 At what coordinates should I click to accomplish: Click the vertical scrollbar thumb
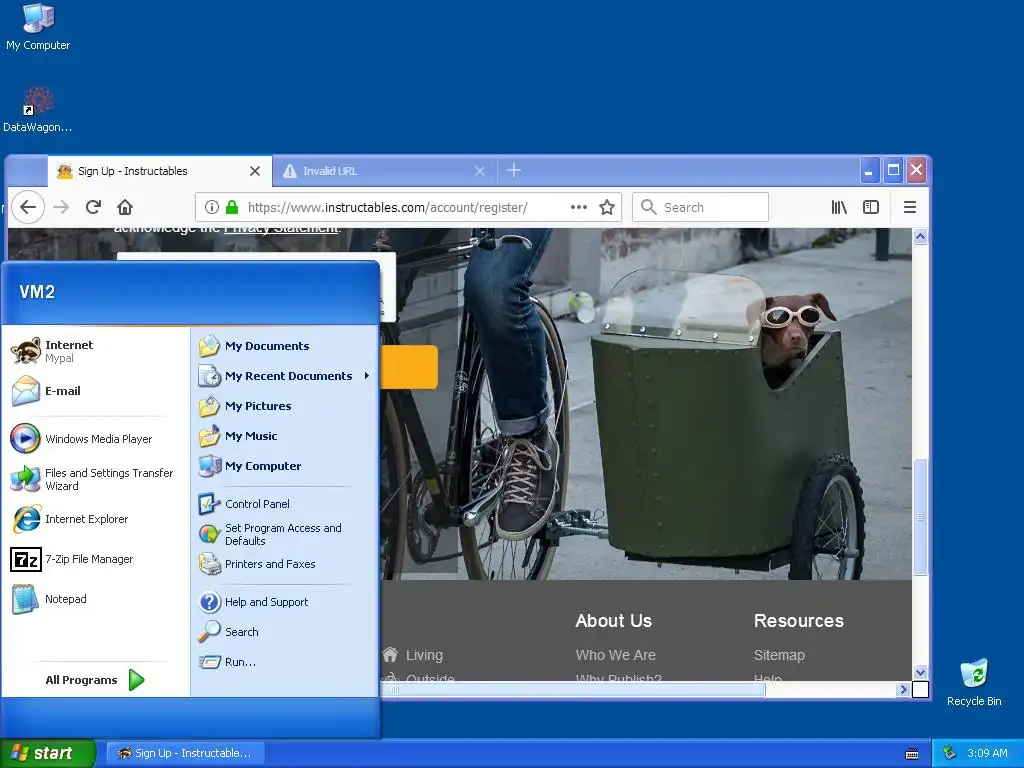pos(920,517)
